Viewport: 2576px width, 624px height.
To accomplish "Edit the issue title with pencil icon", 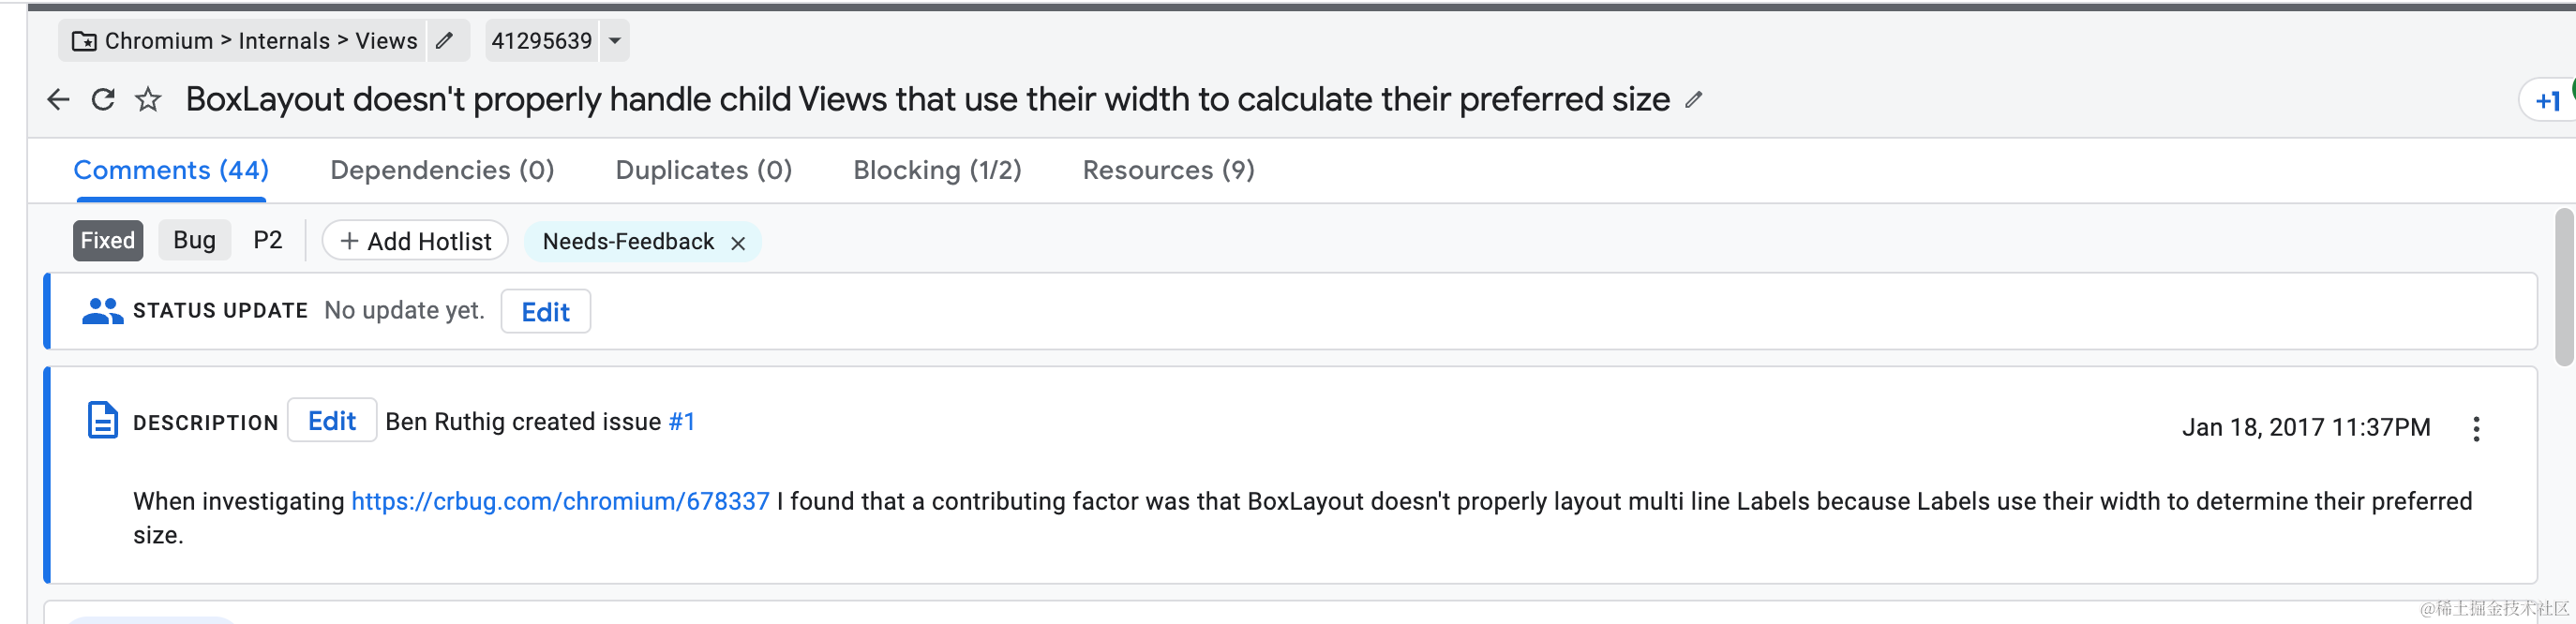I will [x=1694, y=100].
